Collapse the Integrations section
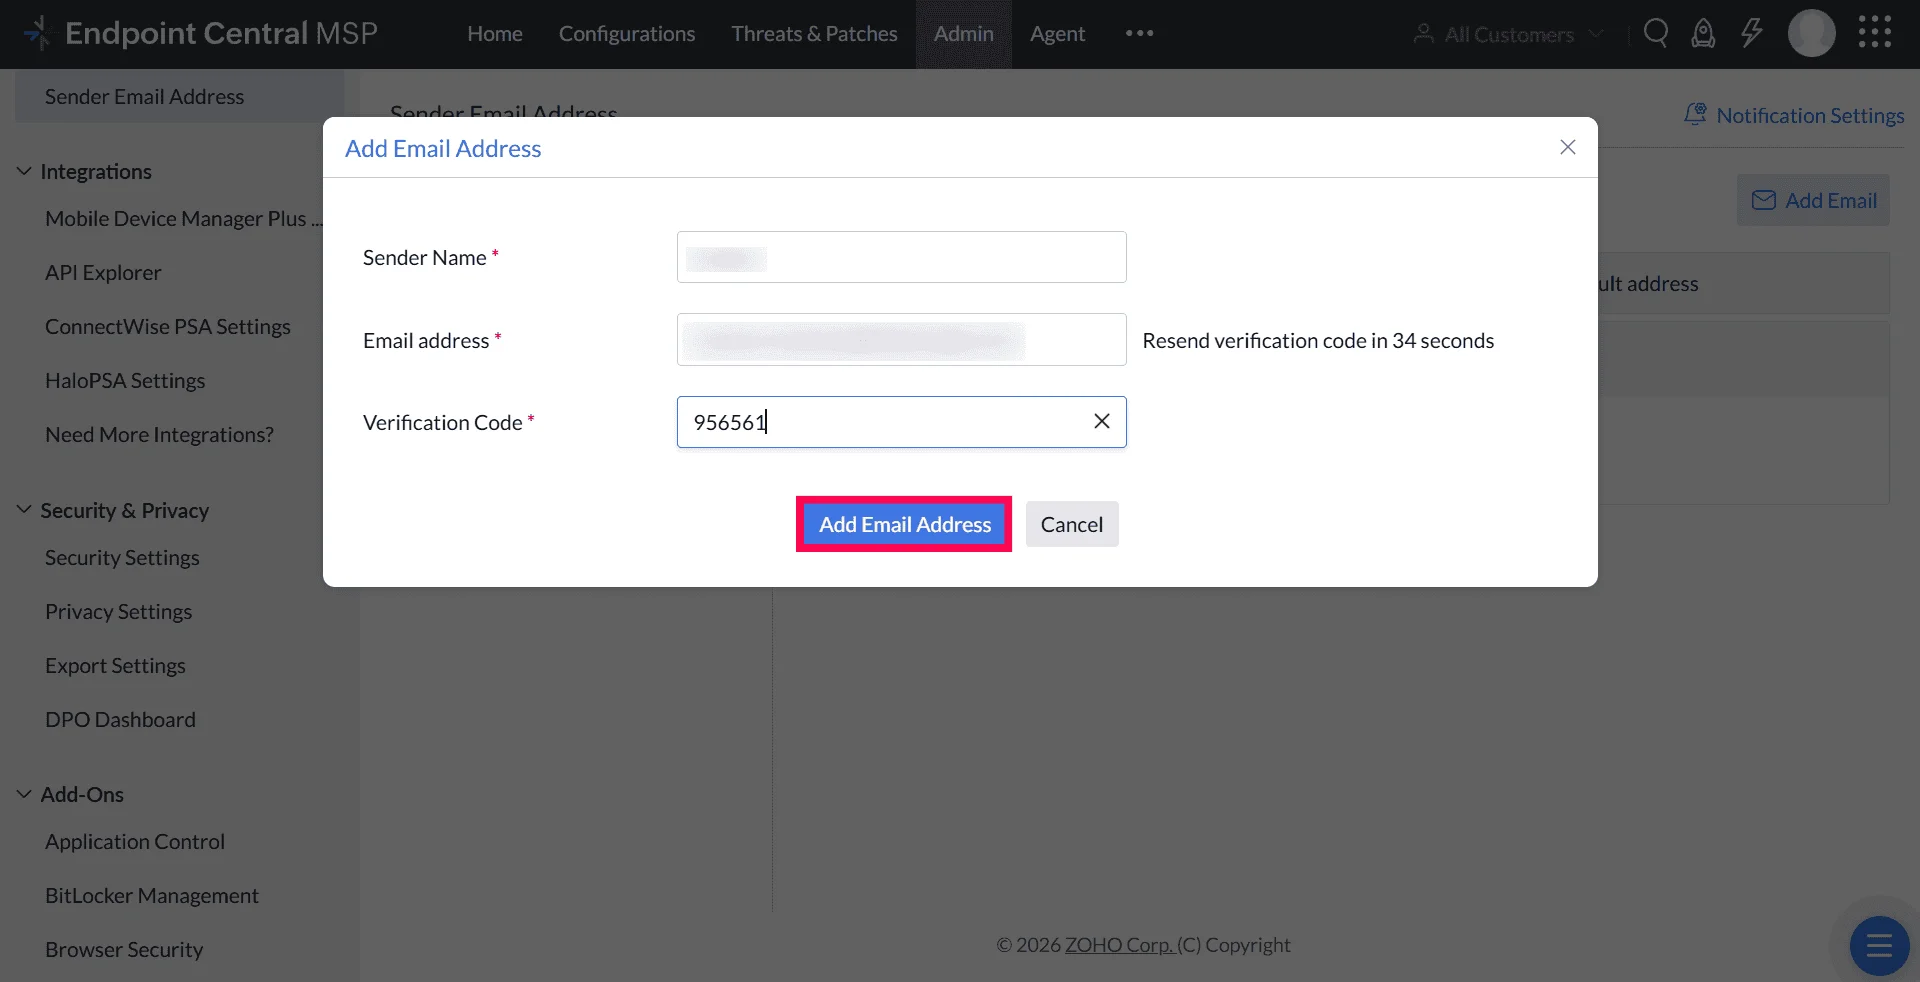This screenshot has width=1920, height=982. coord(24,171)
